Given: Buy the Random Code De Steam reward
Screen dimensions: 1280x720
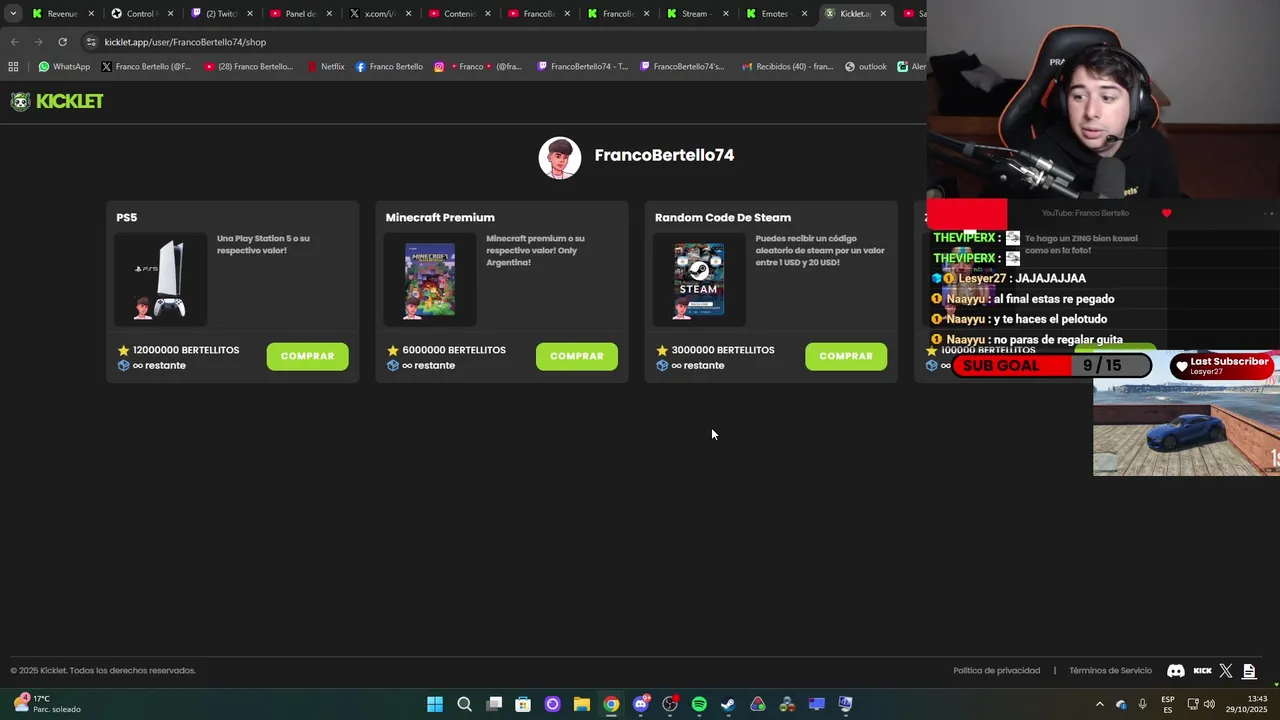Looking at the screenshot, I should (x=846, y=356).
